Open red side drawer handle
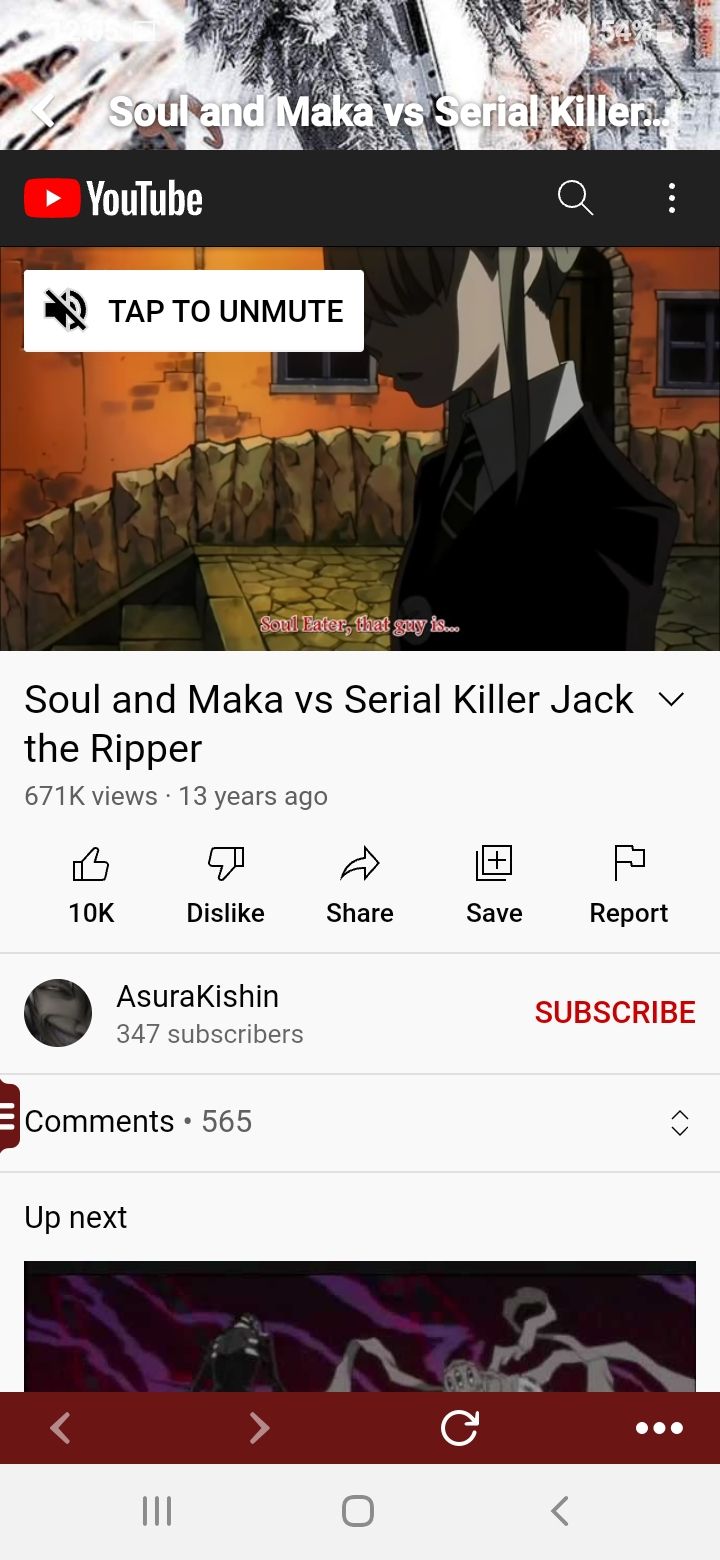720x1560 pixels. point(9,1114)
